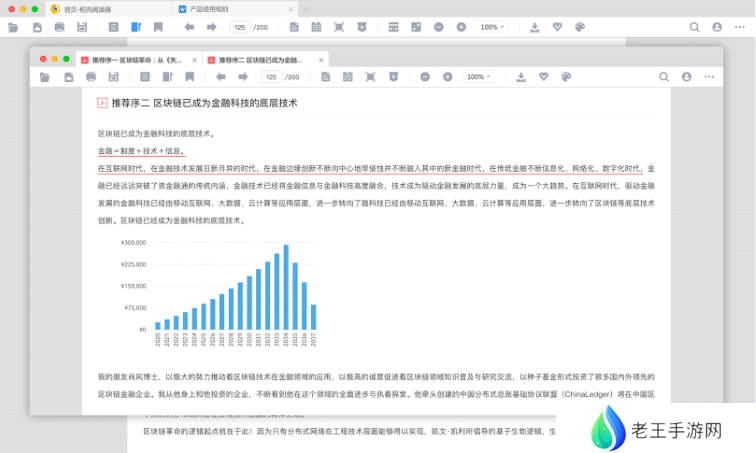
Task: Click page layout icon in back window toolbar
Action: [393, 27]
